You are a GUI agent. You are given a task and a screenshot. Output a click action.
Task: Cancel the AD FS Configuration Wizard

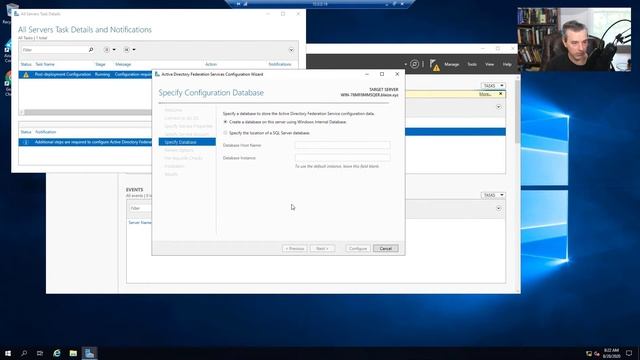coord(385,248)
